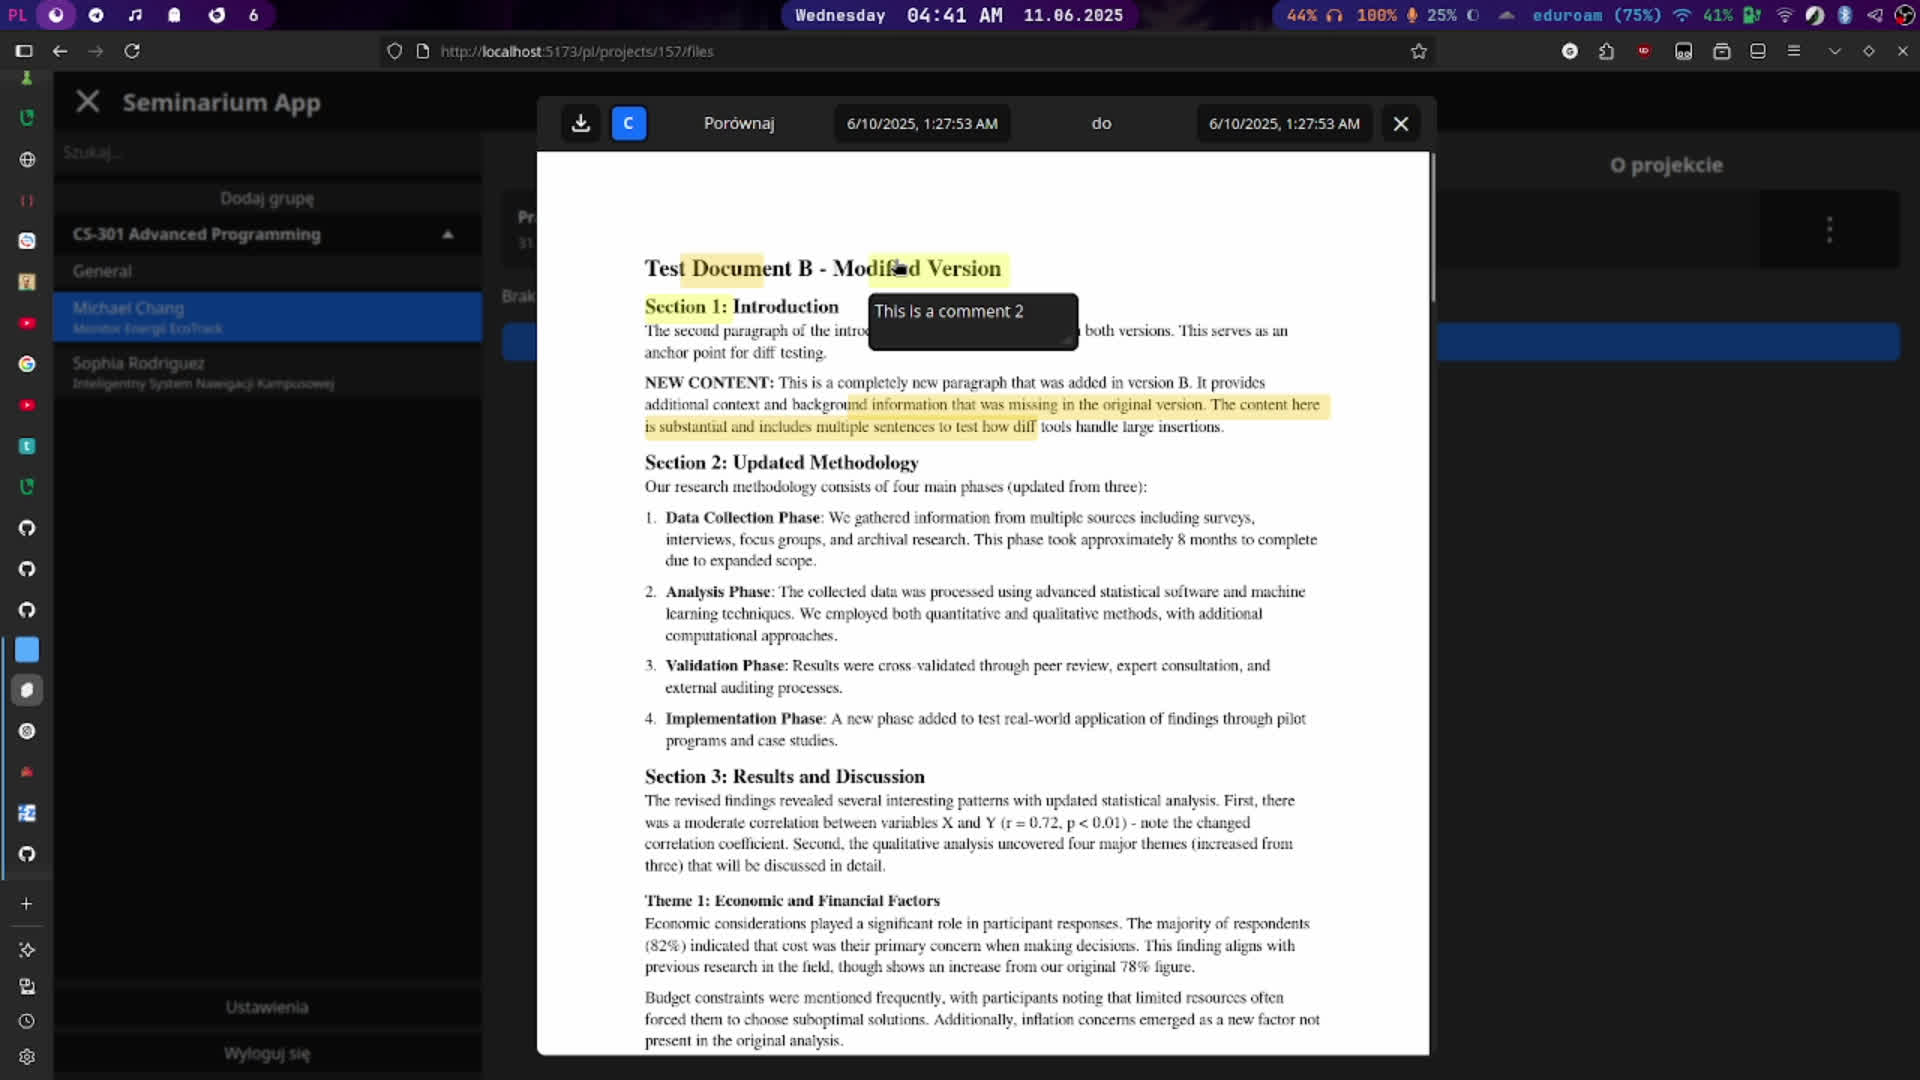Click the 'Section 2: Updated Methodology' heading

click(x=781, y=462)
